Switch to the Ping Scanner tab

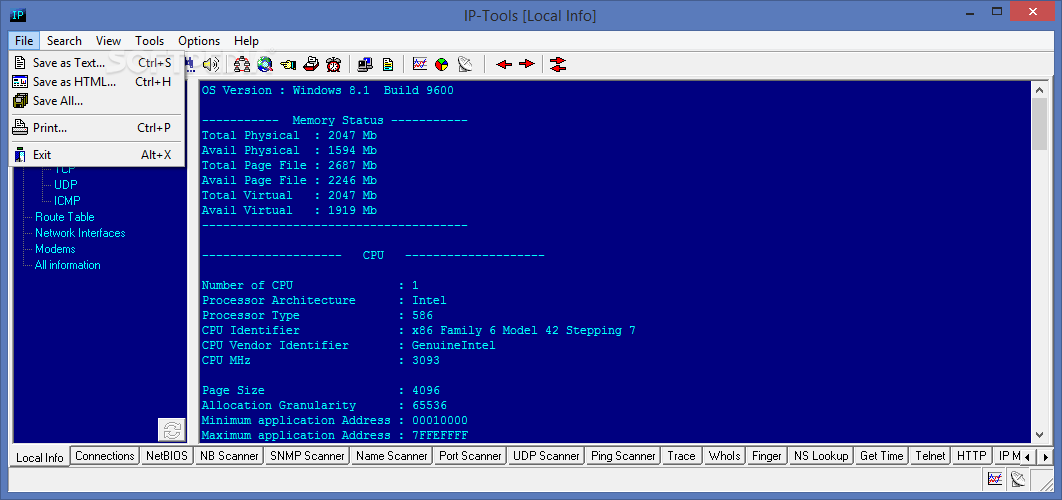pos(623,456)
